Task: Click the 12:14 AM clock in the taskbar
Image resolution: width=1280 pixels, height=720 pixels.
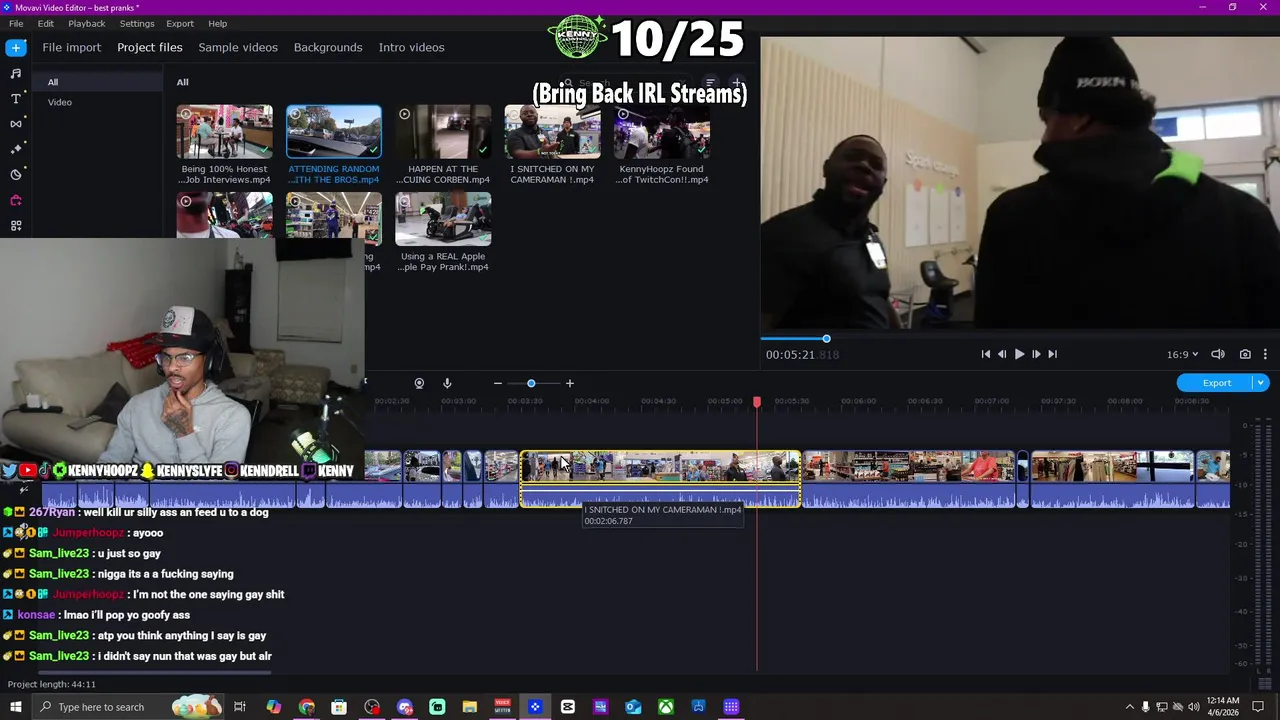Action: coord(1222,707)
